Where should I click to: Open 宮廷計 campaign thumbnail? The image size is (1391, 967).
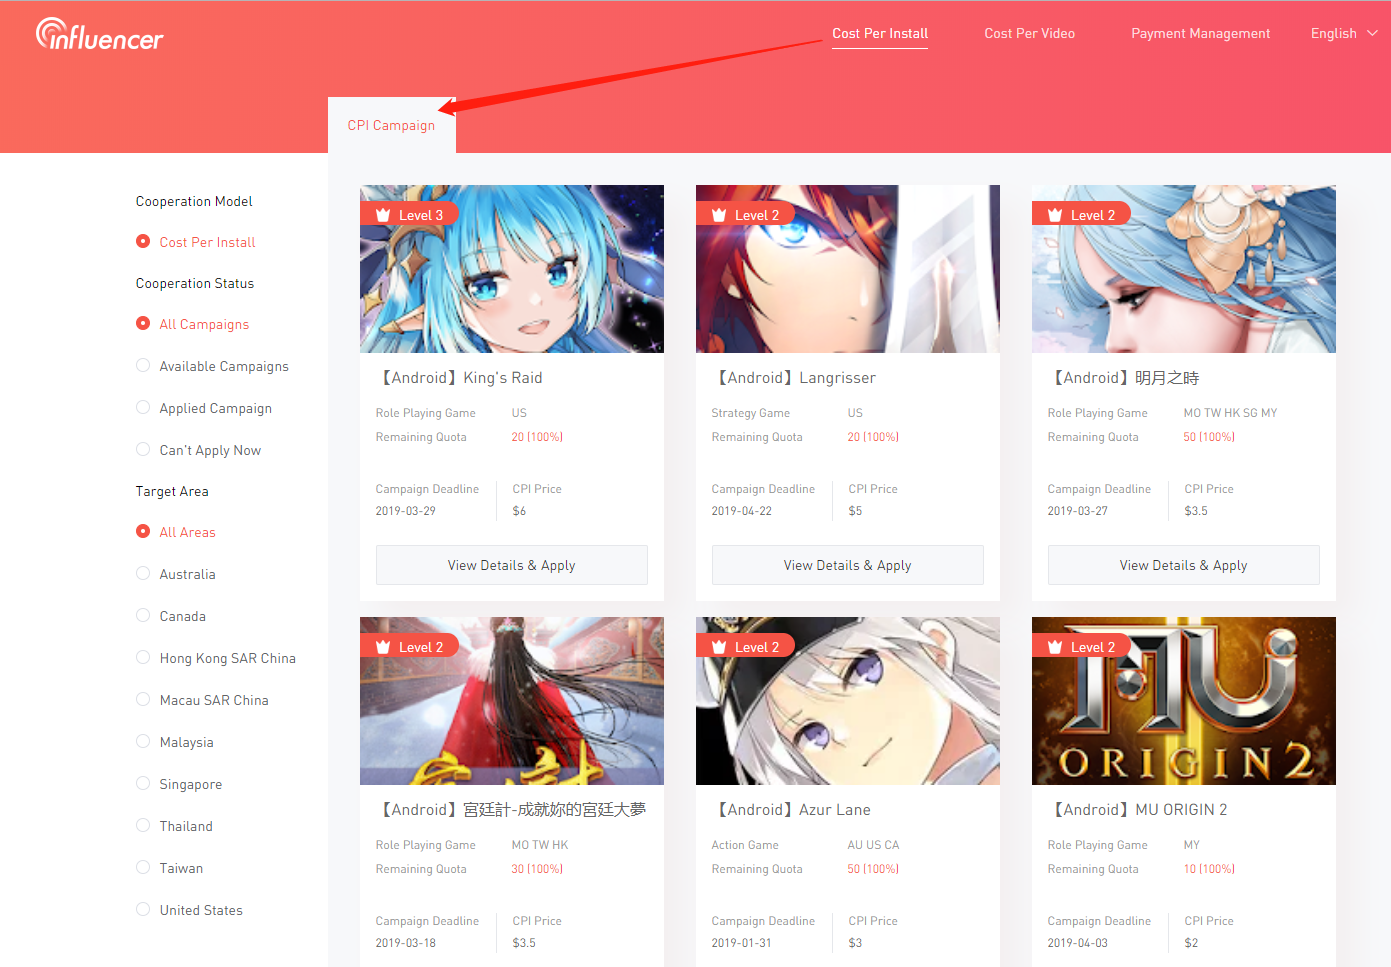pos(512,701)
